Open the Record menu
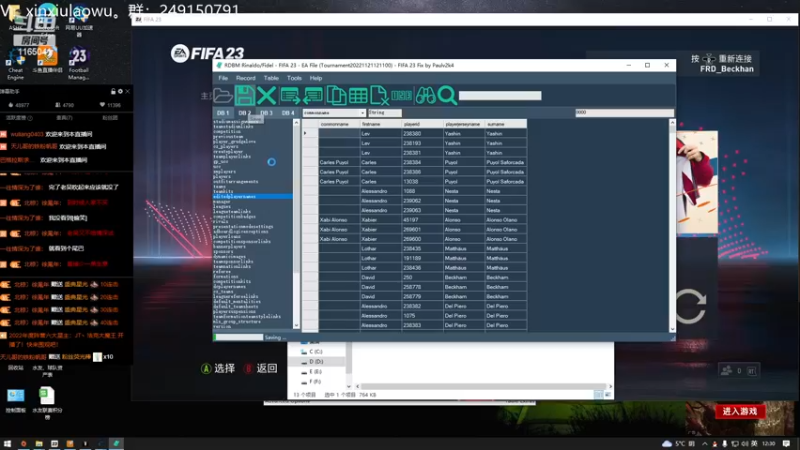Viewport: 800px width, 450px height. pyautogui.click(x=245, y=78)
